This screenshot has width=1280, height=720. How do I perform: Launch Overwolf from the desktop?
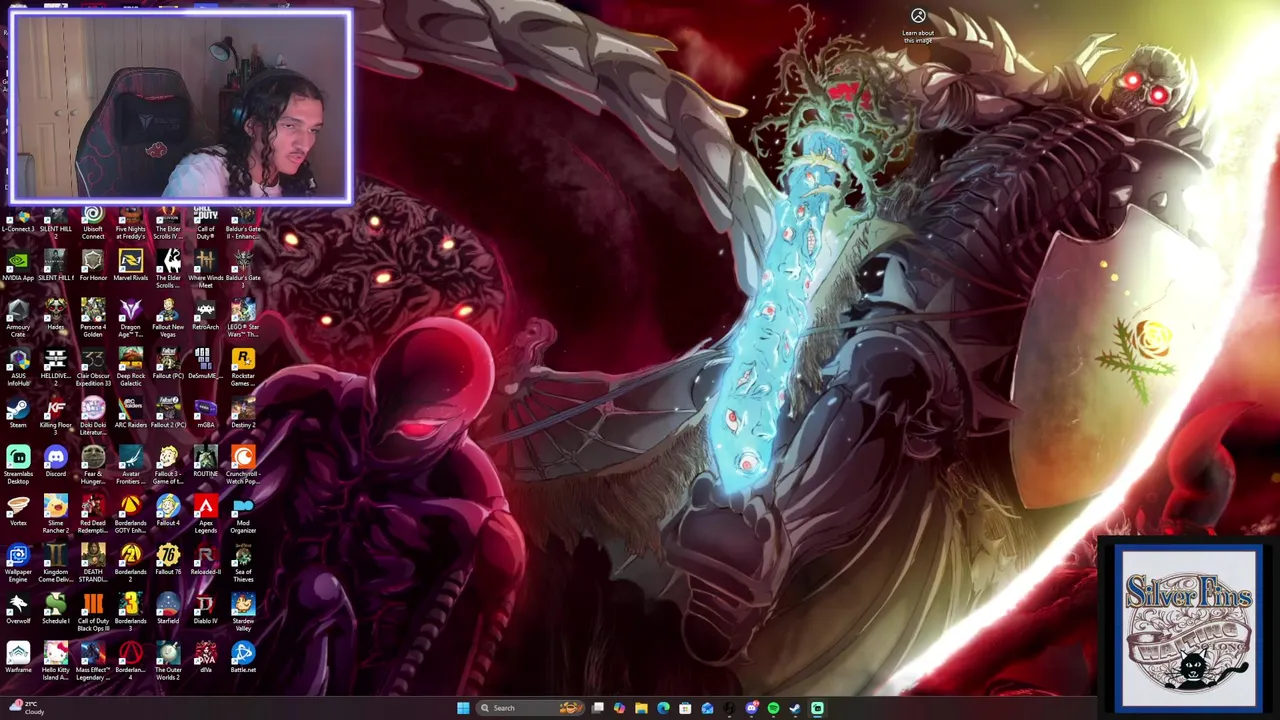[18, 610]
